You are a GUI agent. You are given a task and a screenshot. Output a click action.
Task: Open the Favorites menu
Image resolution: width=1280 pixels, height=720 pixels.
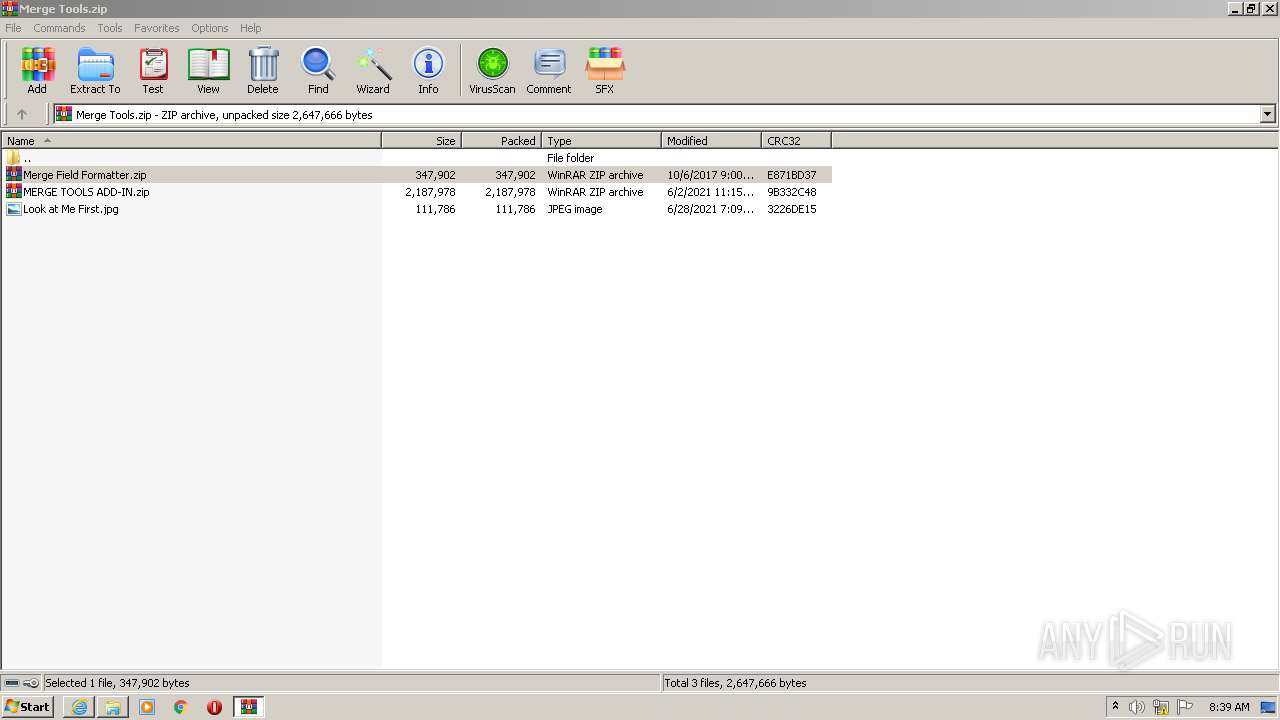(157, 28)
